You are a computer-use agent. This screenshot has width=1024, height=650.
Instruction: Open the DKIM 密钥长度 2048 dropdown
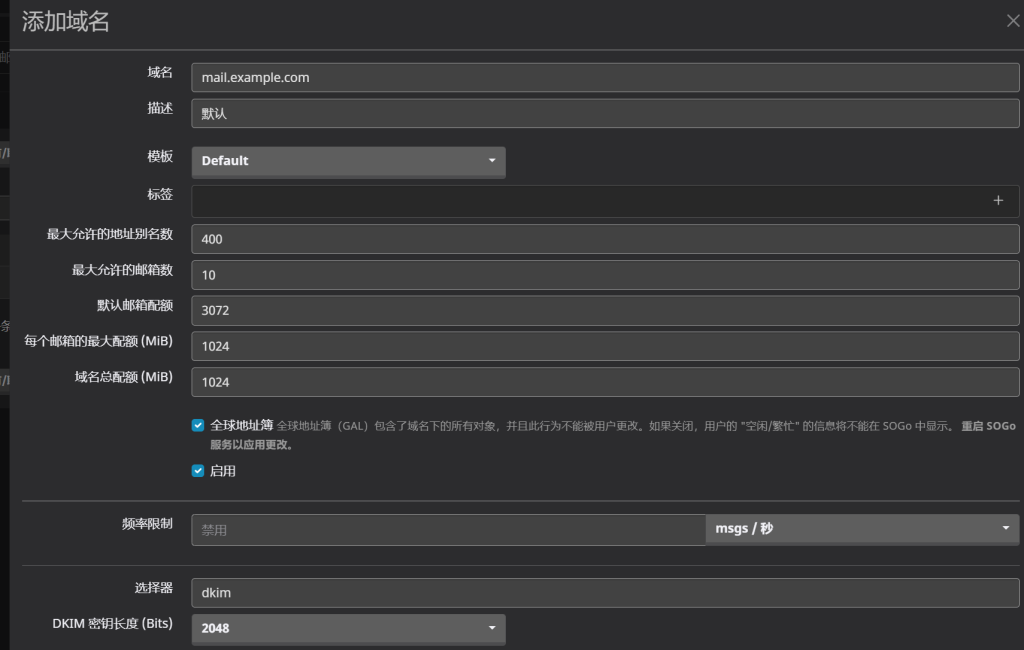[348, 629]
